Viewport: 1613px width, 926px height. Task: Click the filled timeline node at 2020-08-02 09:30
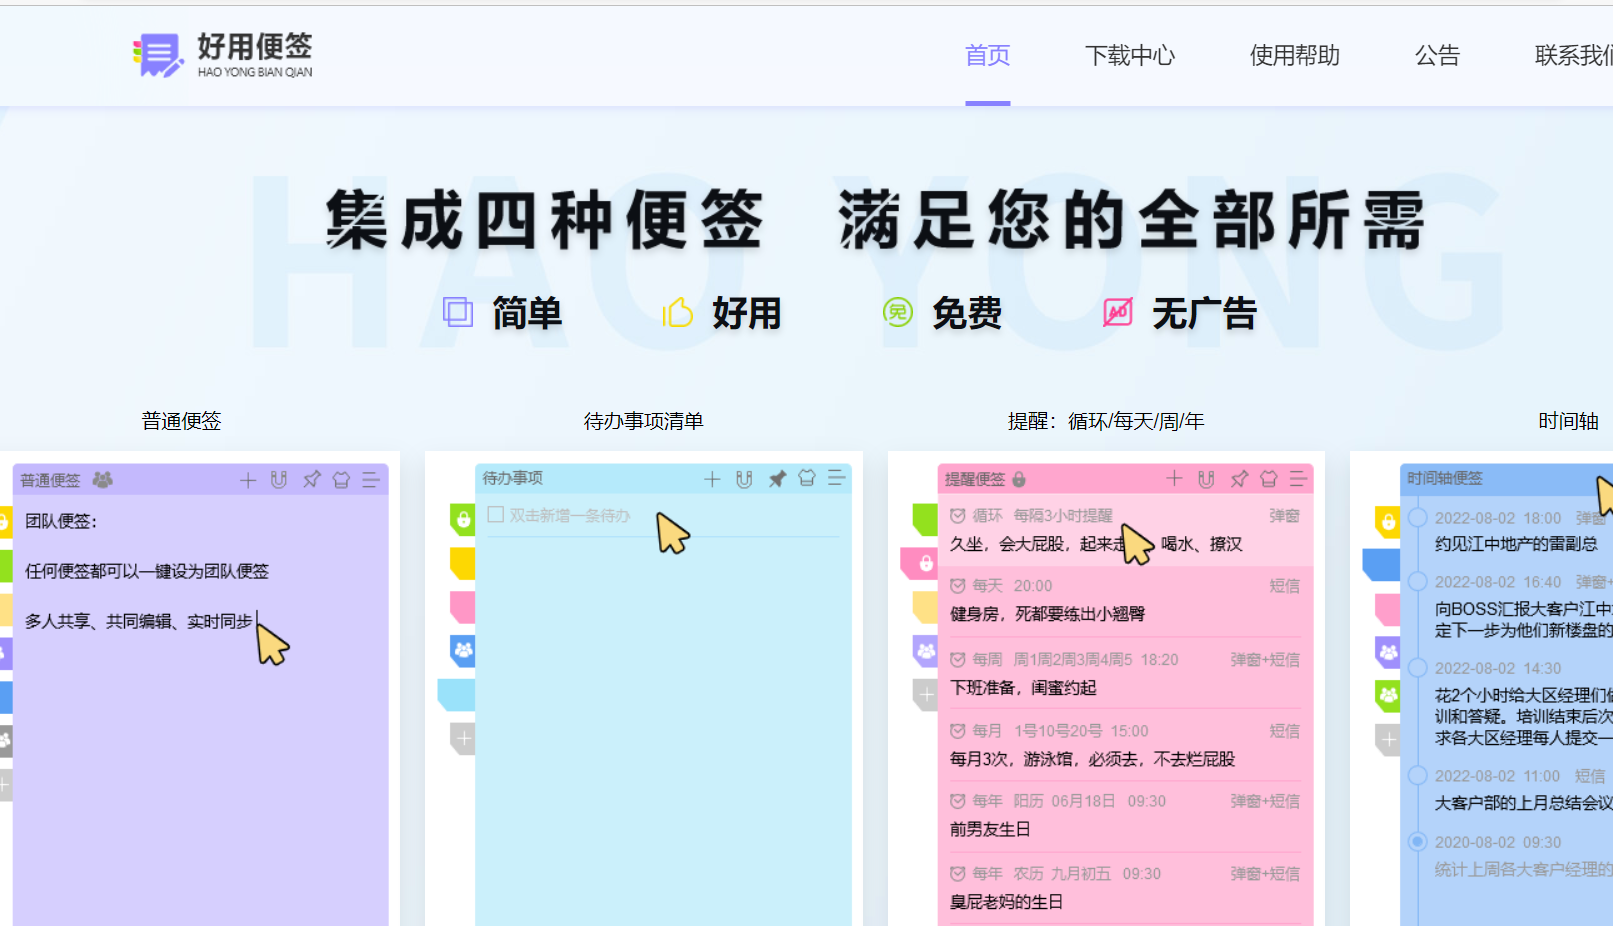coord(1417,841)
